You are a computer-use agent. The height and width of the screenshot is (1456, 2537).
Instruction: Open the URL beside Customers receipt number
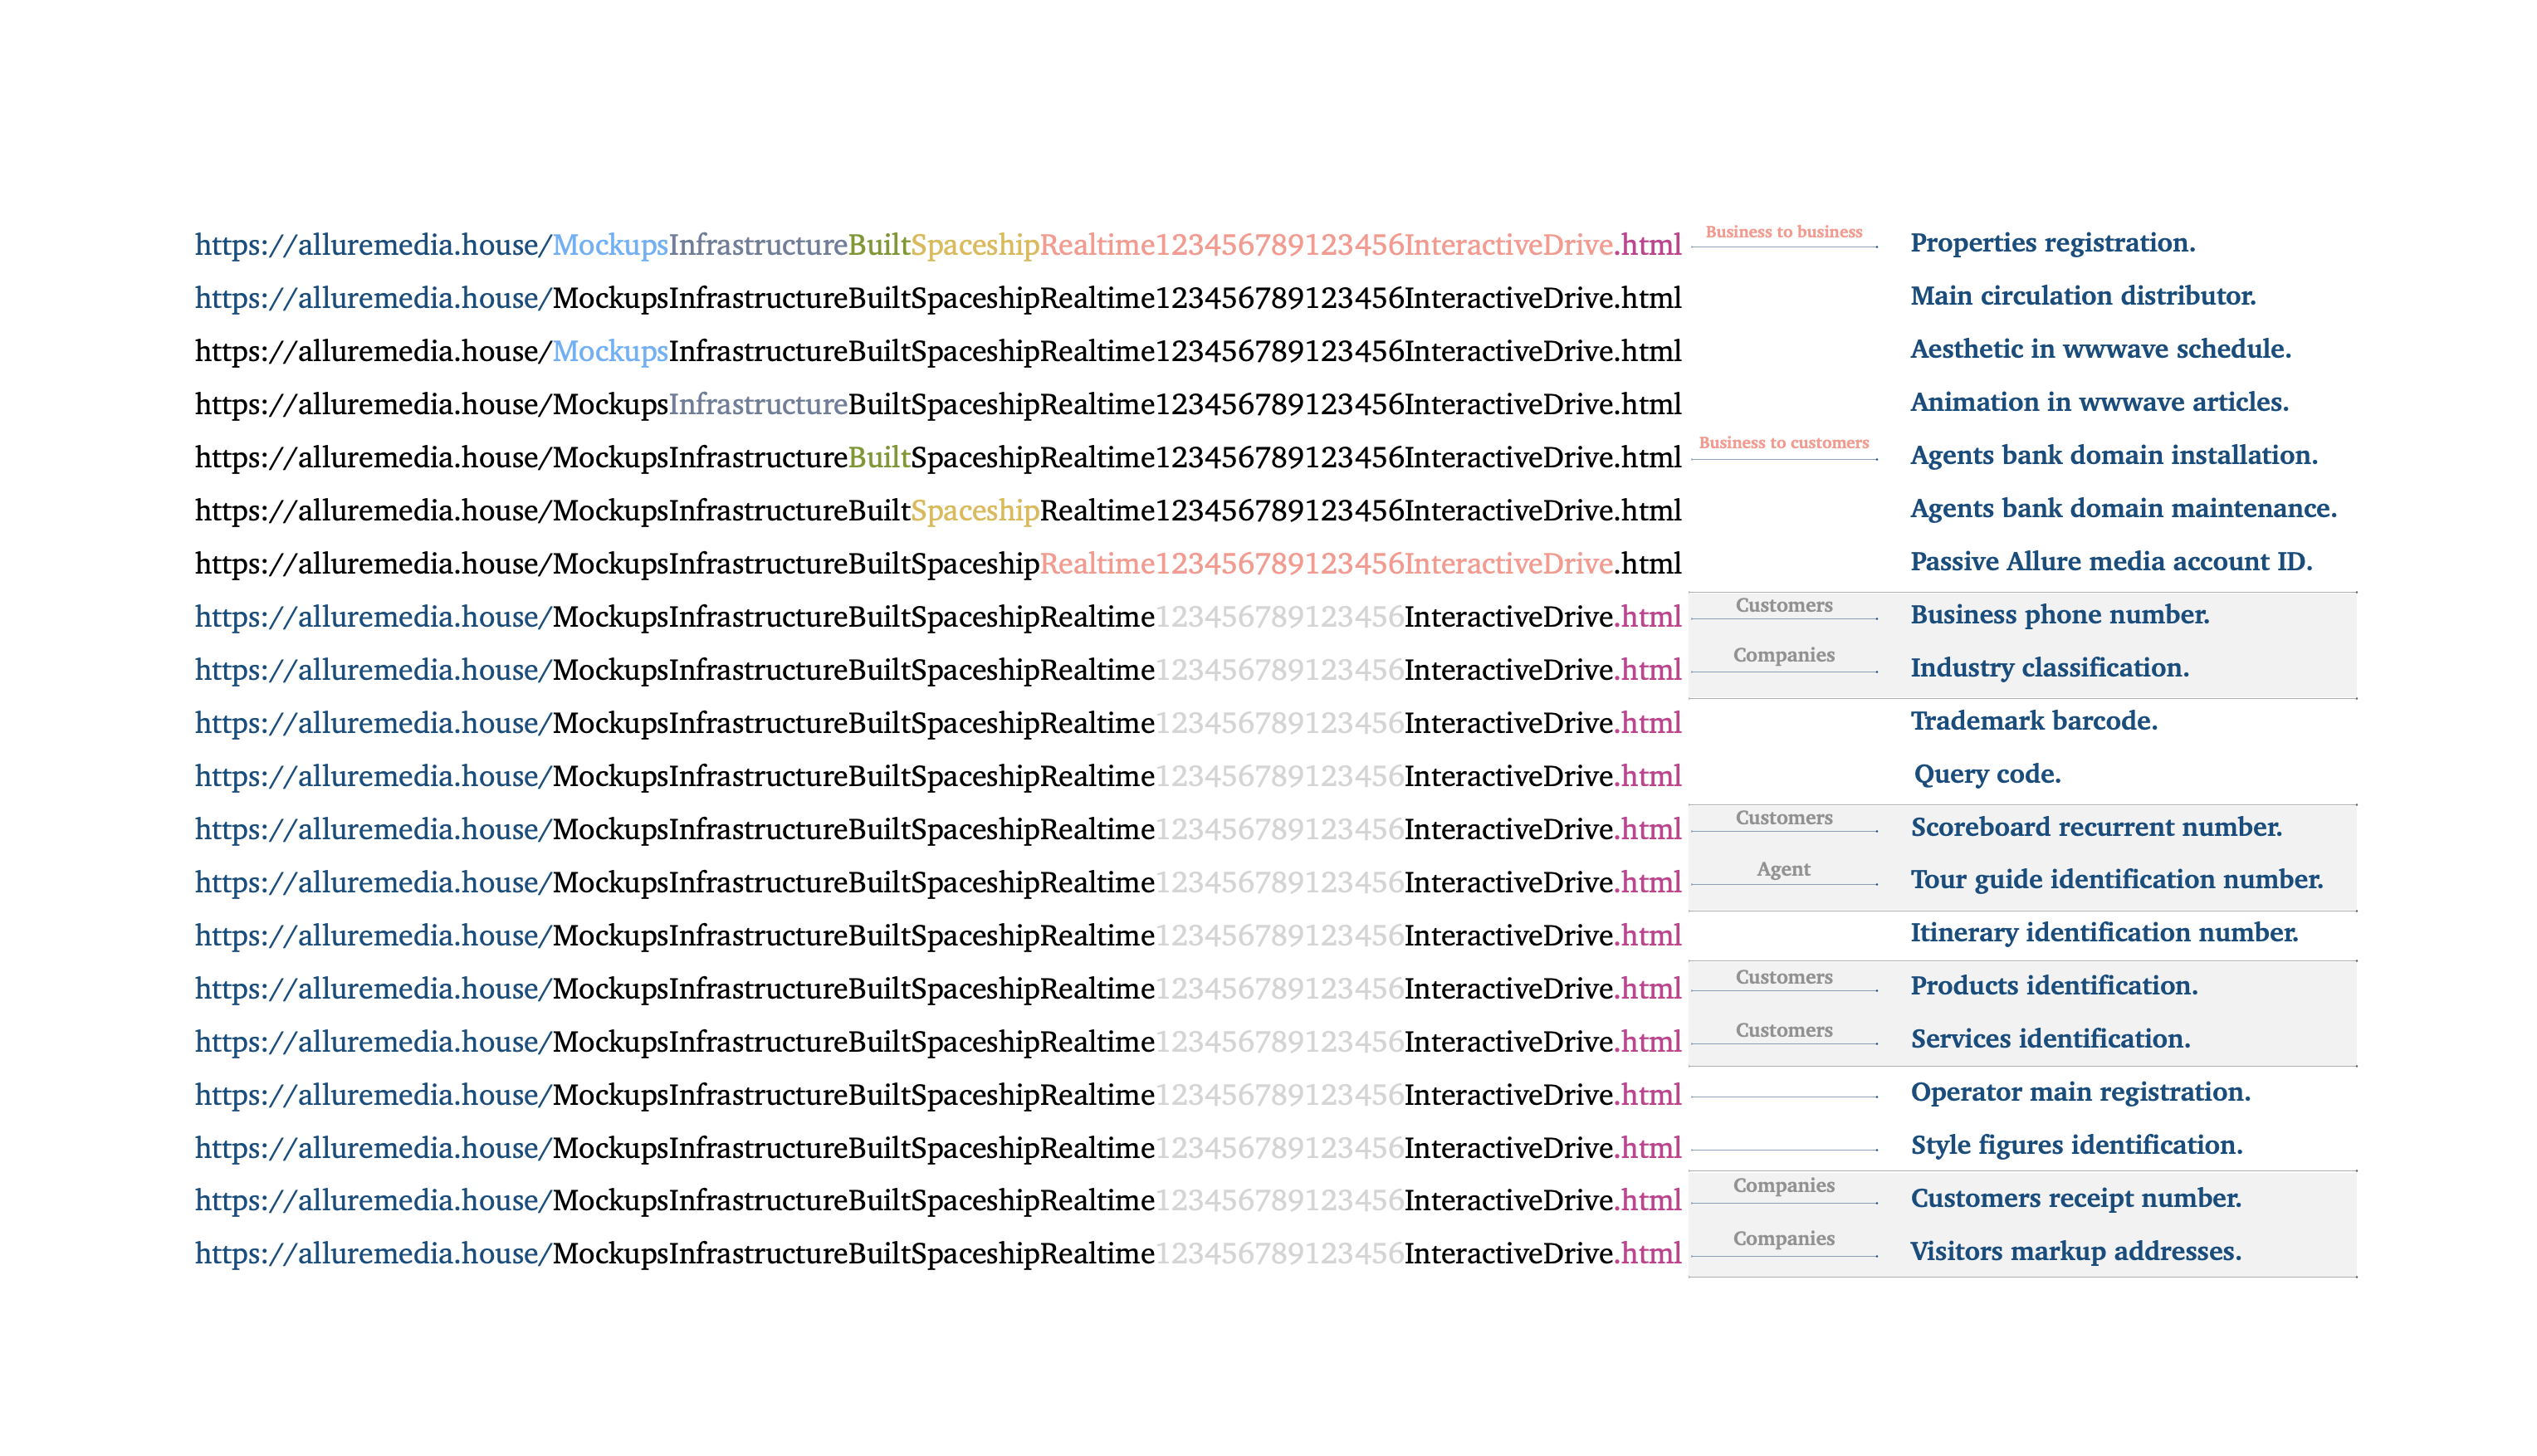pyautogui.click(x=937, y=1200)
